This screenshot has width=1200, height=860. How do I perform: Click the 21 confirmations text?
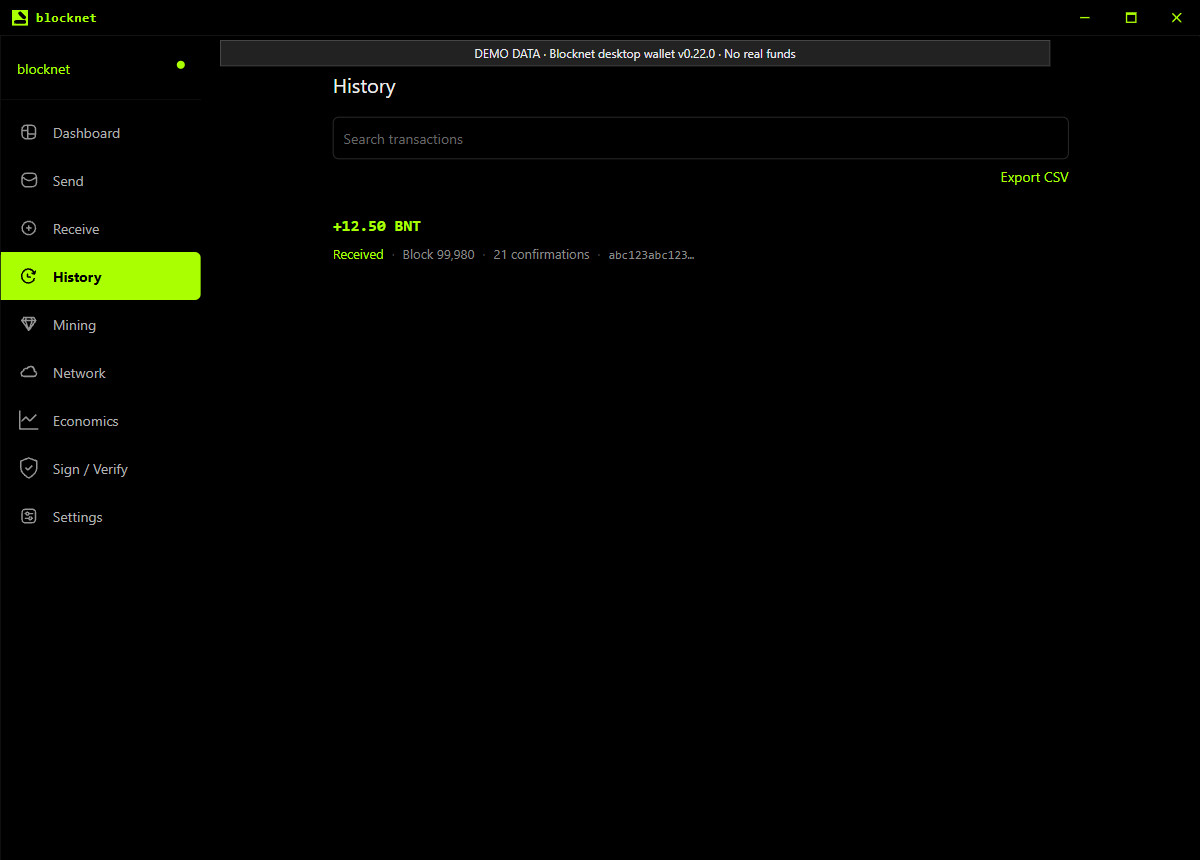tap(541, 255)
